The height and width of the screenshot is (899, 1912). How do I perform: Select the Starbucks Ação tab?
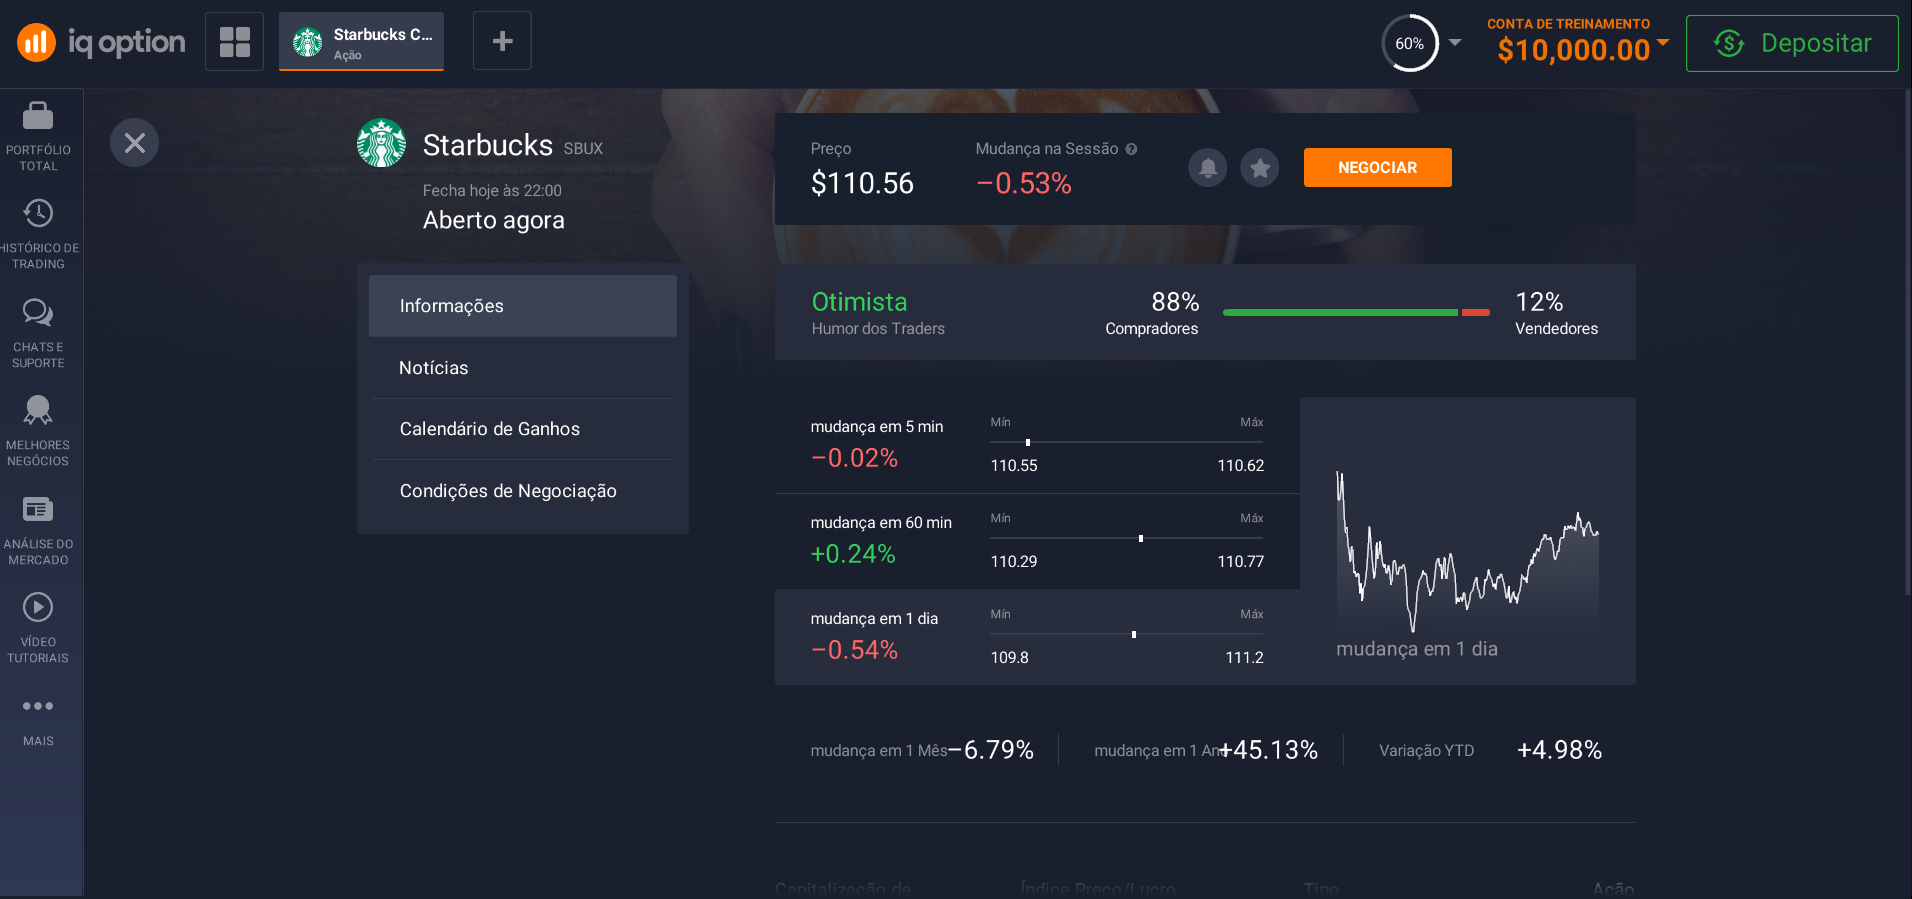point(361,42)
